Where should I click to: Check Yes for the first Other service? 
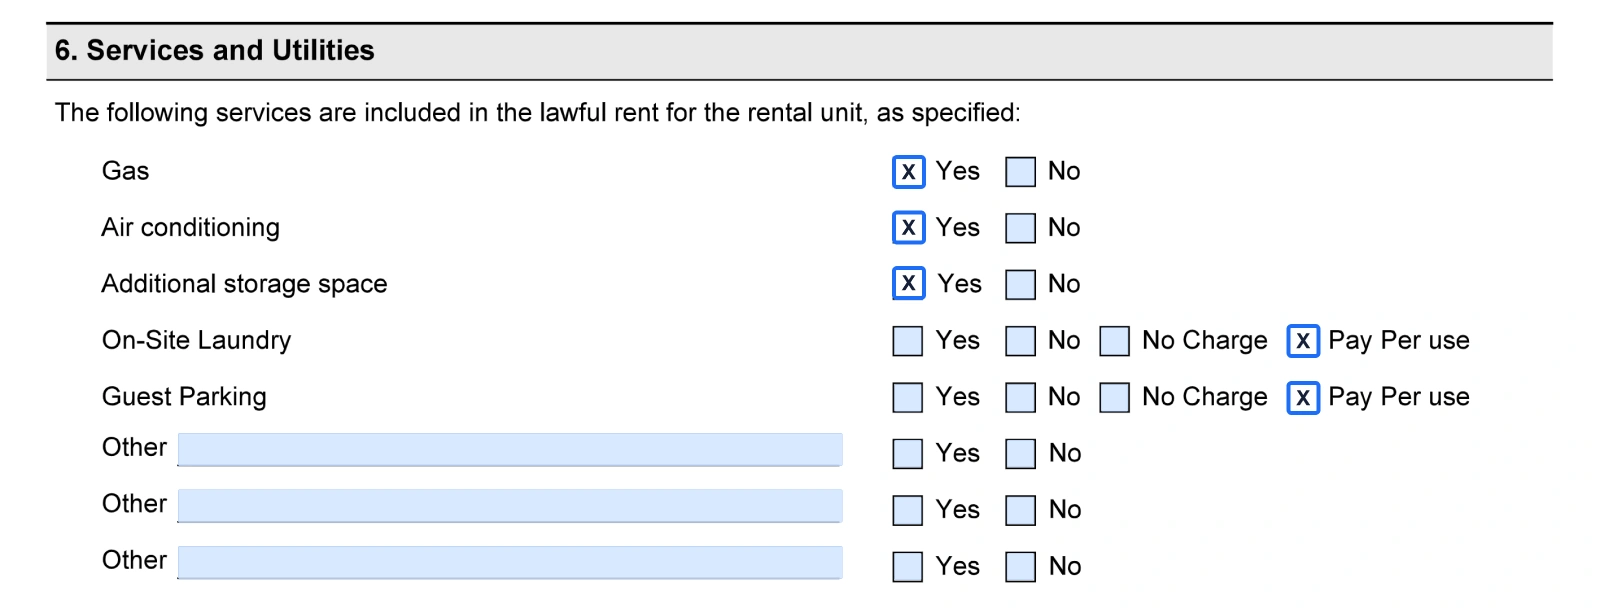[x=908, y=453]
